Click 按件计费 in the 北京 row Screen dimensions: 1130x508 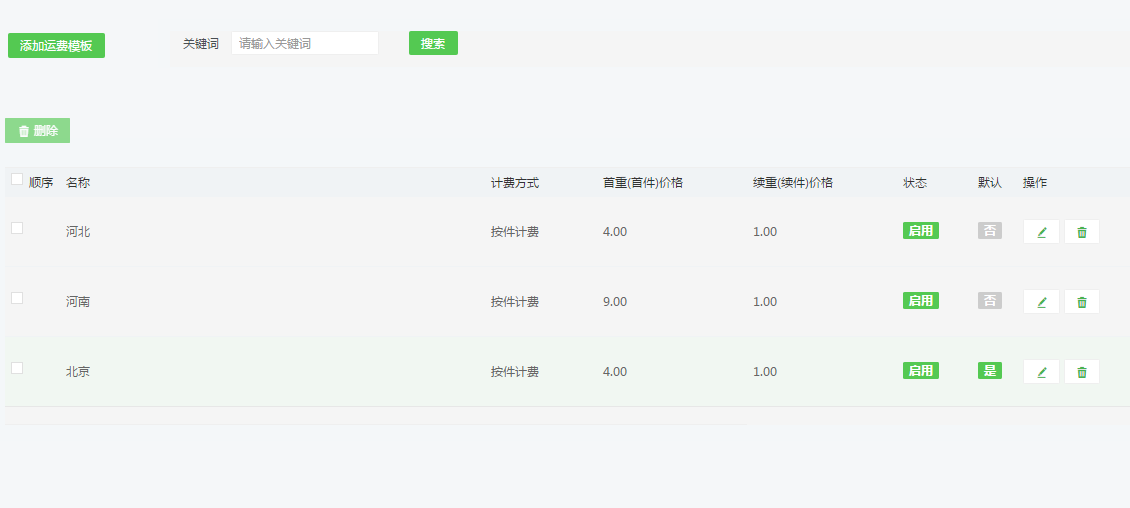(515, 372)
